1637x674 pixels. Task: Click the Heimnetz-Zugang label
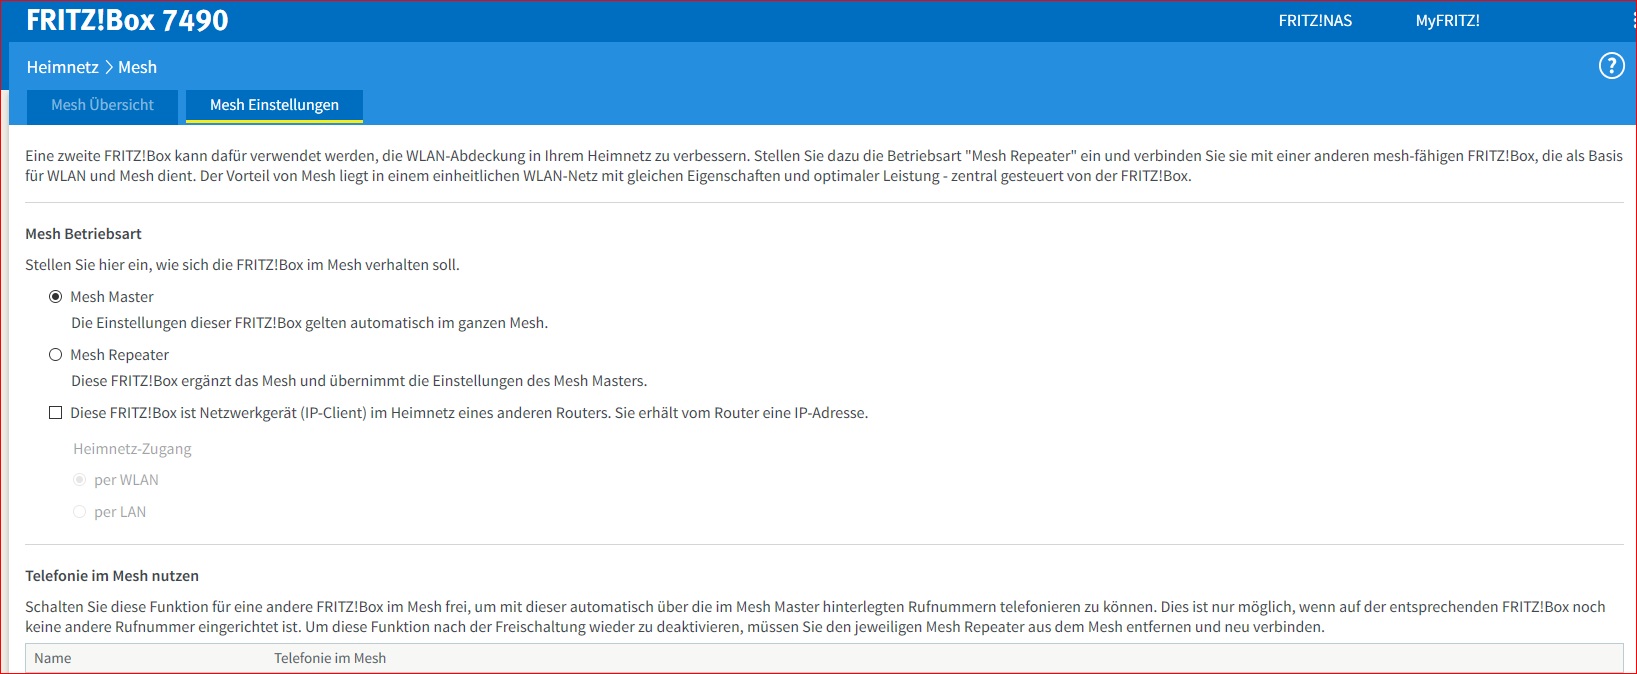(x=132, y=449)
